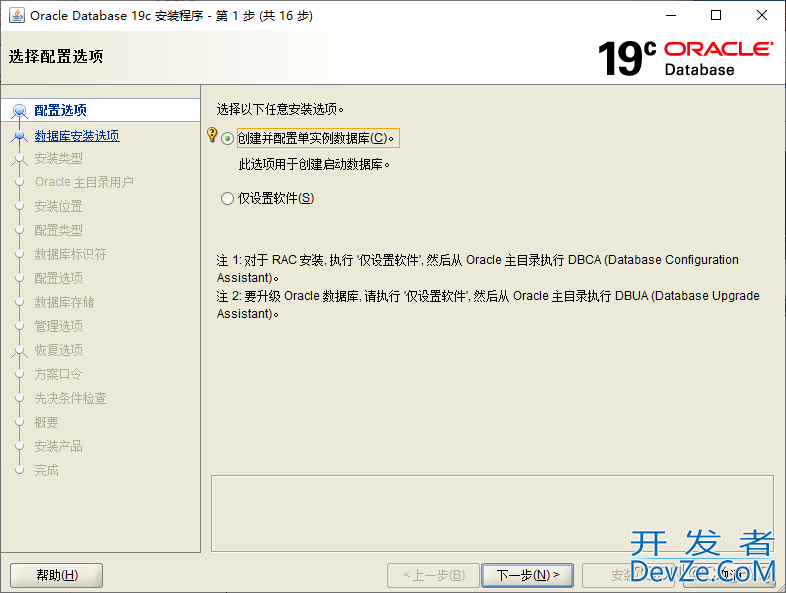Click the 配置选项 current step marker icon
Screen dimensions: 786x593
click(20, 110)
